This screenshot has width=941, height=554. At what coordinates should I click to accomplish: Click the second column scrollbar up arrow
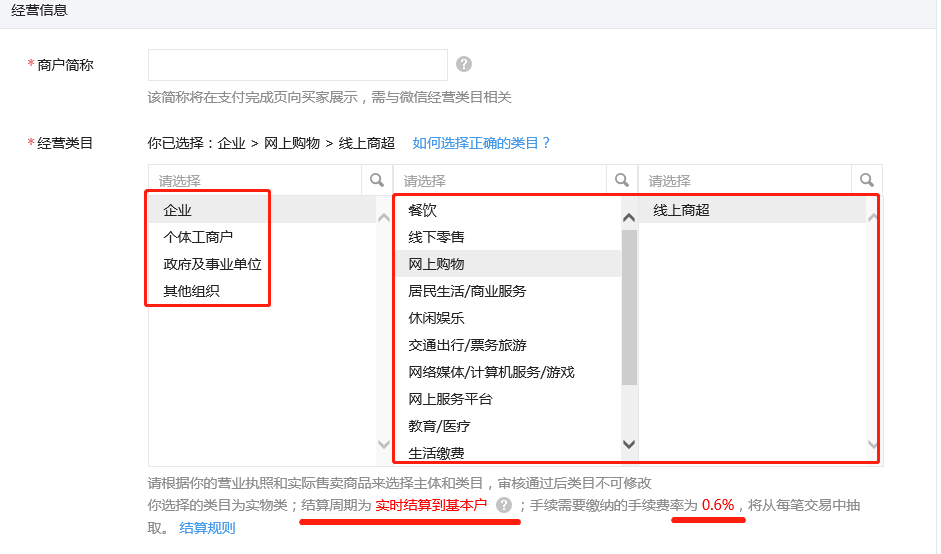(629, 217)
